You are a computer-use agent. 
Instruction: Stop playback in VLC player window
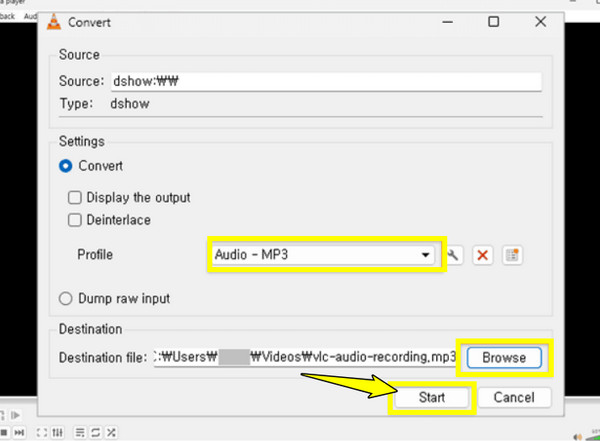point(4,433)
